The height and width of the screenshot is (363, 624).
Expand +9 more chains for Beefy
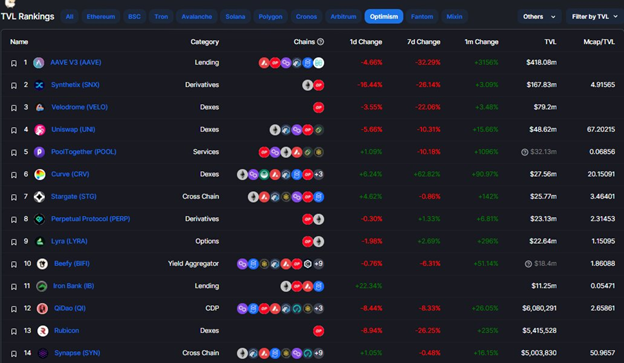coord(318,264)
